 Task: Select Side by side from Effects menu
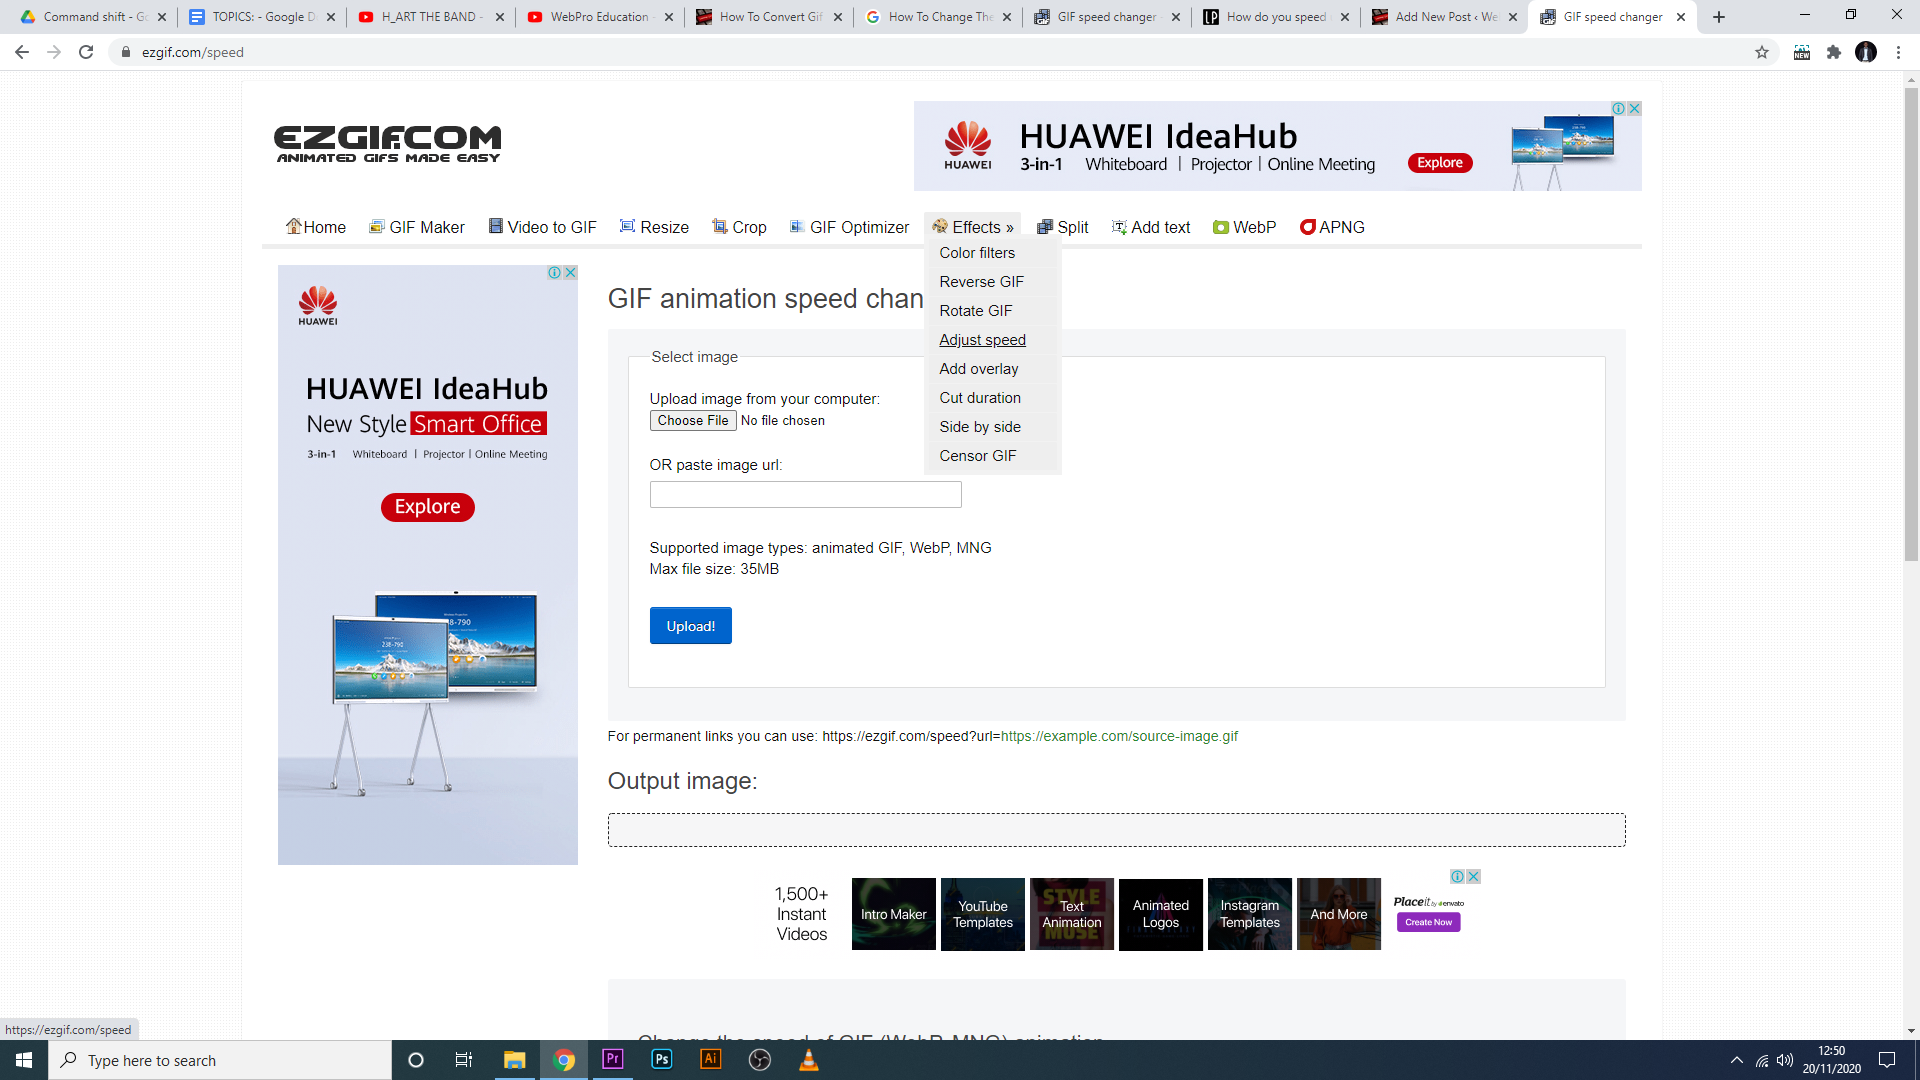pyautogui.click(x=980, y=427)
